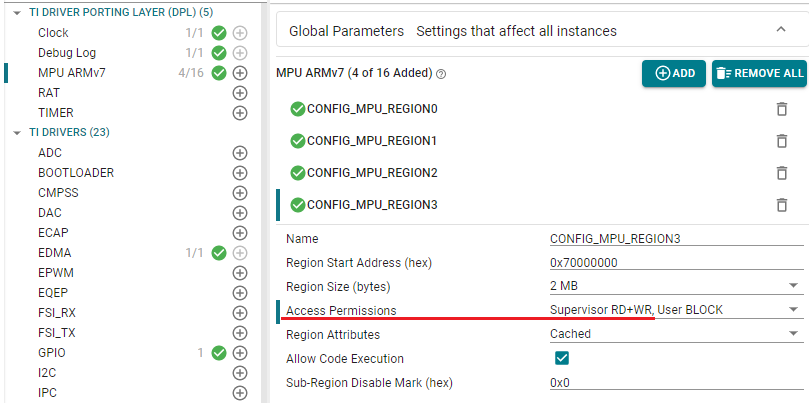Collapse TI Driver Porting Layer group

click(17, 12)
